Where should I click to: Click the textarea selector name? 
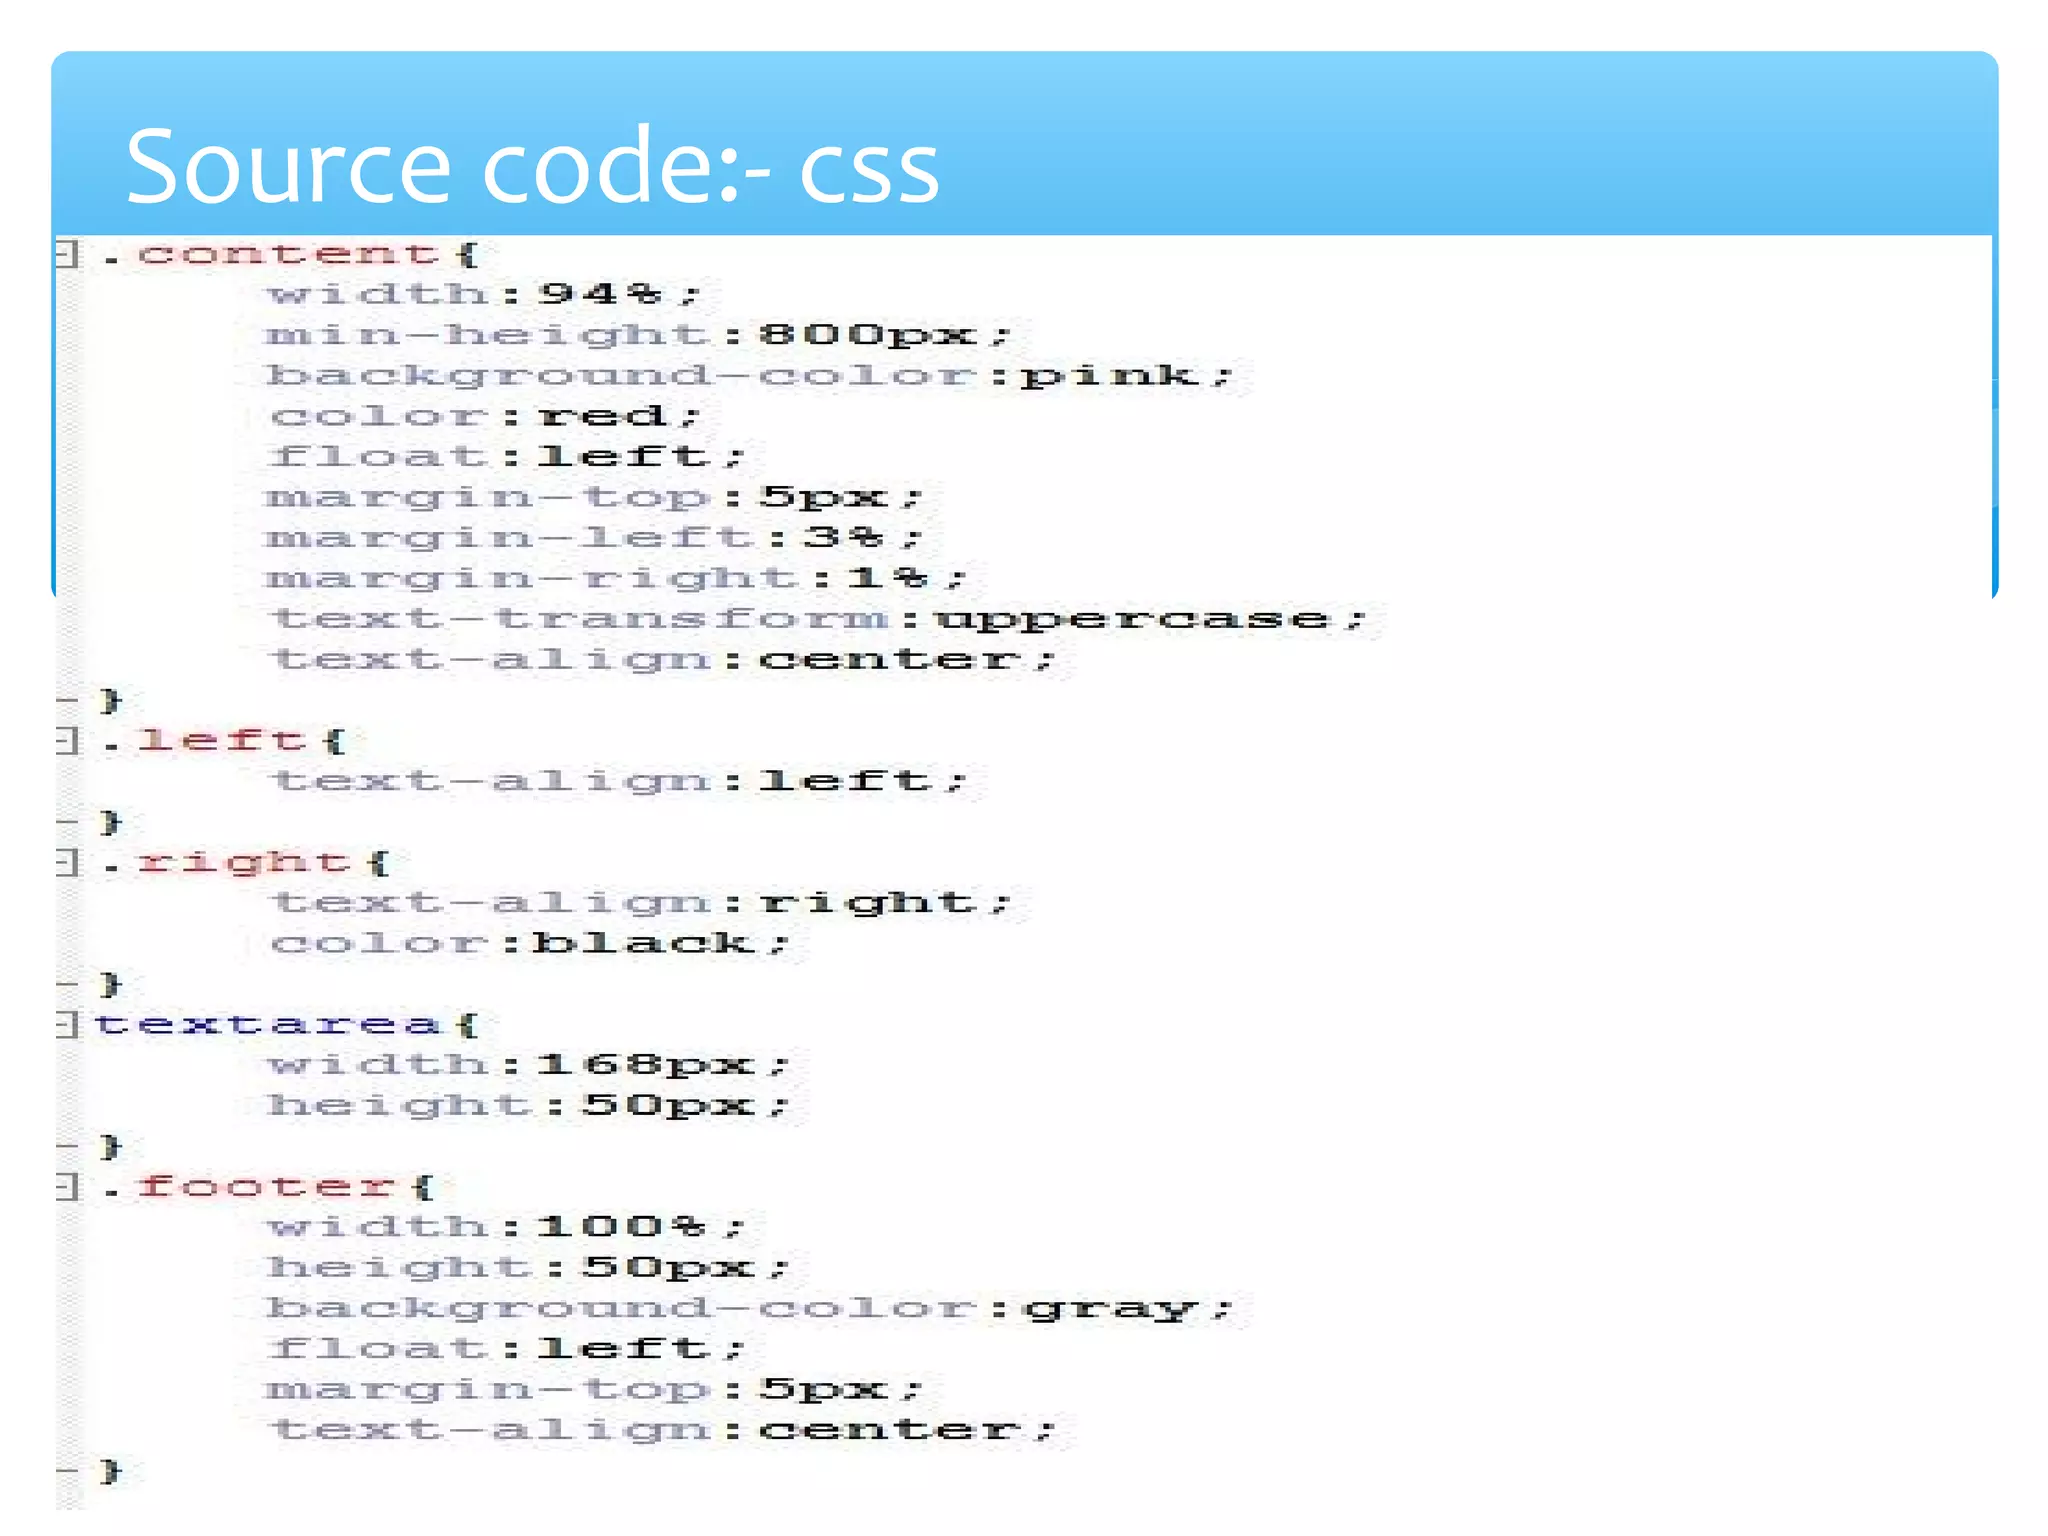click(266, 1025)
